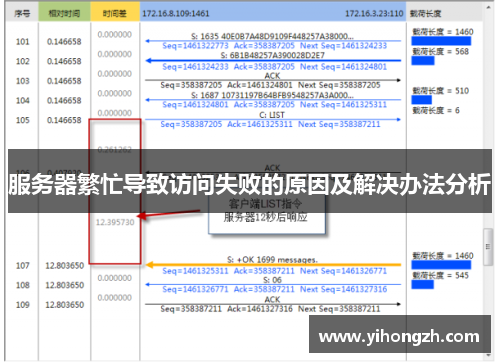Select the 相对时间 column header

coord(64,13)
